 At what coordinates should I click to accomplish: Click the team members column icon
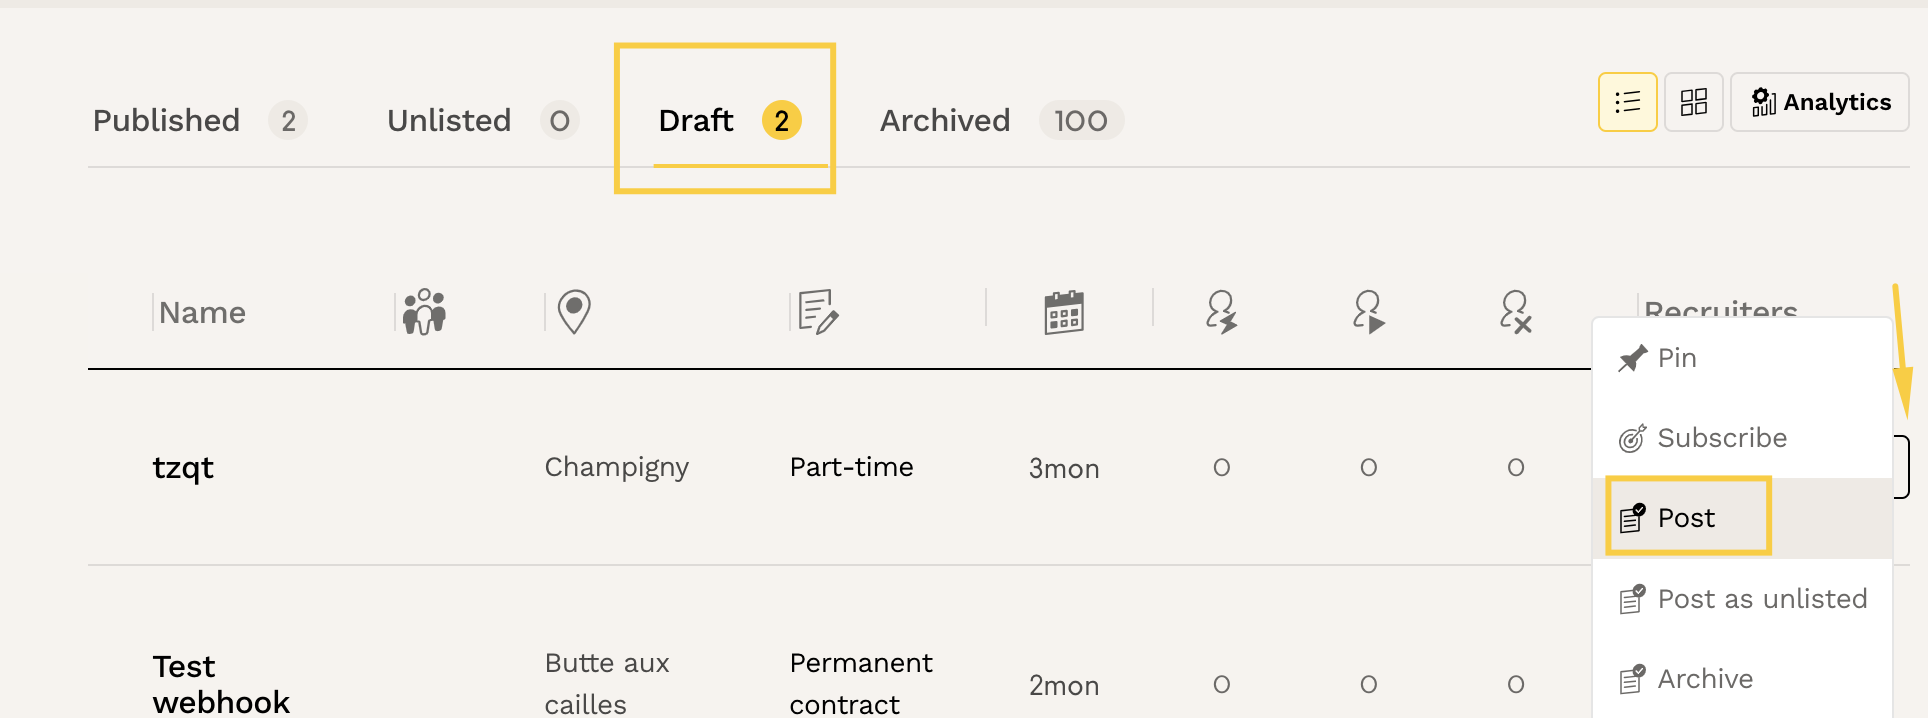[424, 312]
